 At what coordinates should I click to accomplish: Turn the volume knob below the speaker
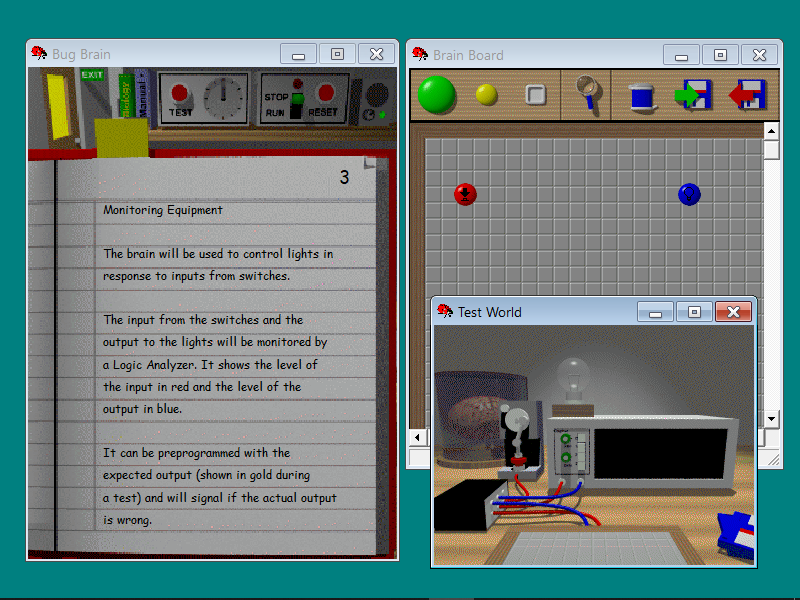click(368, 115)
